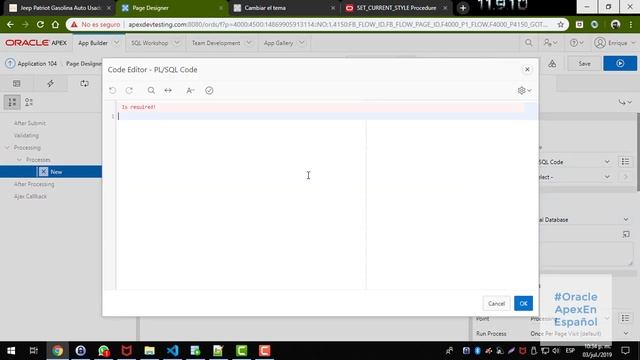Open the App Builder tab

point(93,43)
